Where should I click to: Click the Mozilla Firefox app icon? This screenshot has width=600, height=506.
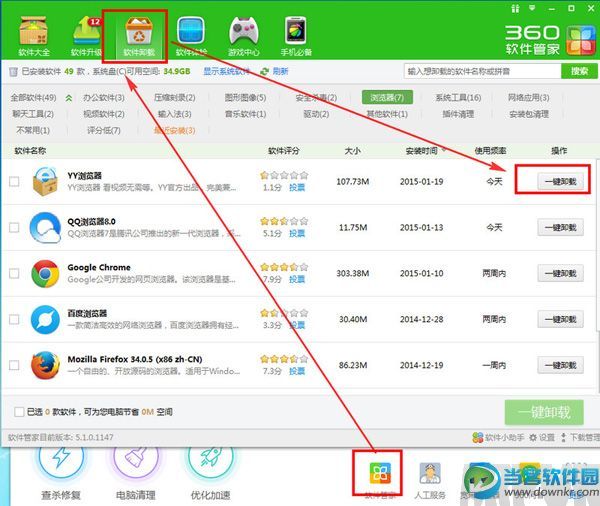pos(45,365)
